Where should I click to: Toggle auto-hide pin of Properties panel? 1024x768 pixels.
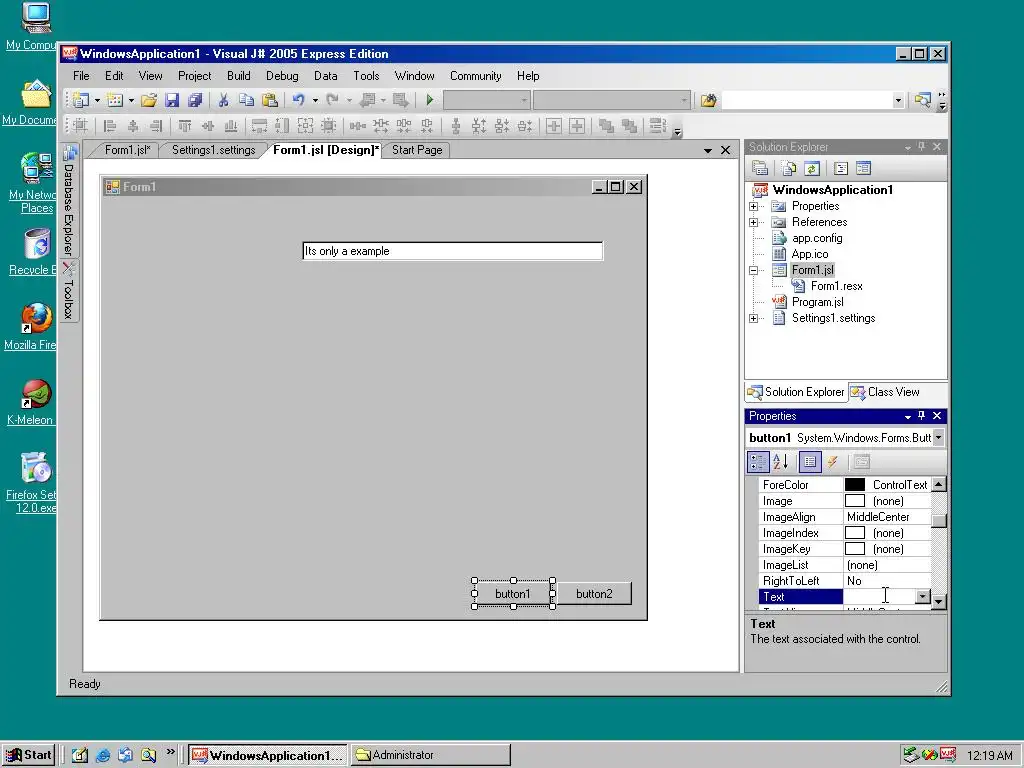921,415
